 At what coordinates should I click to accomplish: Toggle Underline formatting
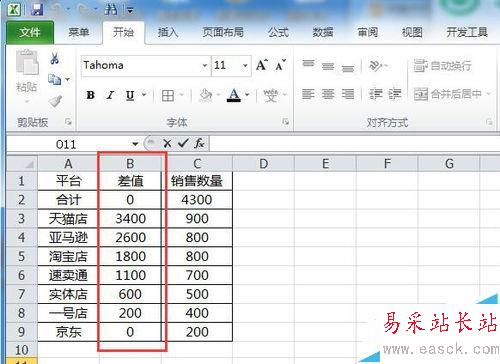(130, 96)
